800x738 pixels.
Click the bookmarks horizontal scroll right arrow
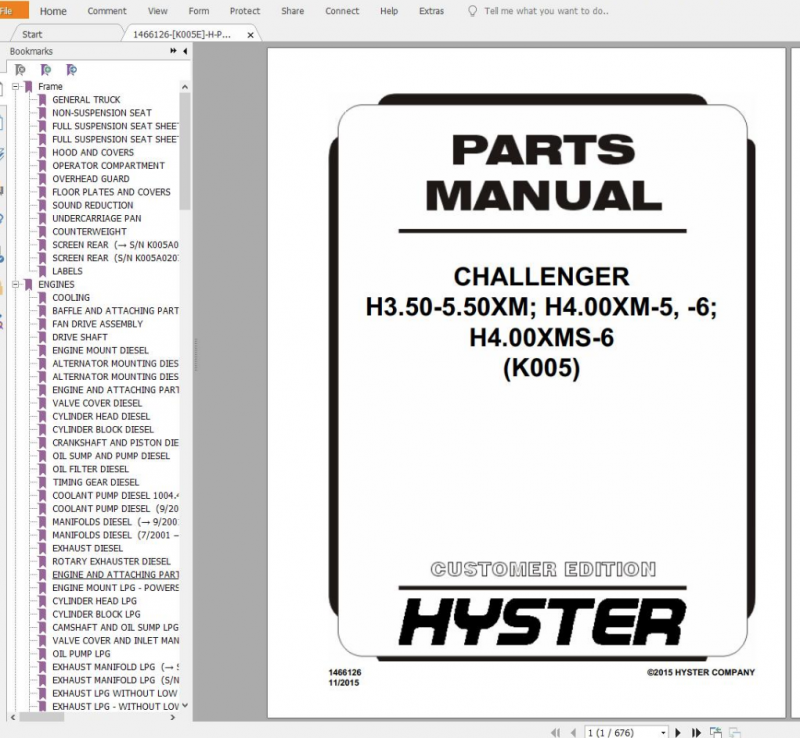173,717
